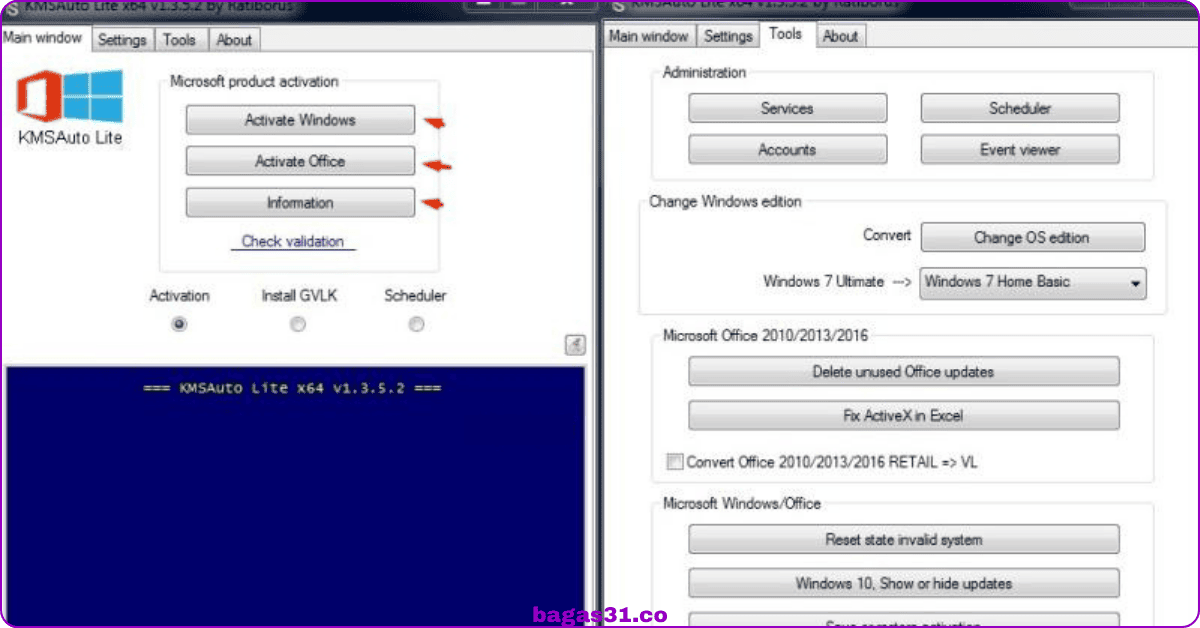Click the Change OS edition button
The image size is (1200, 628).
point(1032,238)
